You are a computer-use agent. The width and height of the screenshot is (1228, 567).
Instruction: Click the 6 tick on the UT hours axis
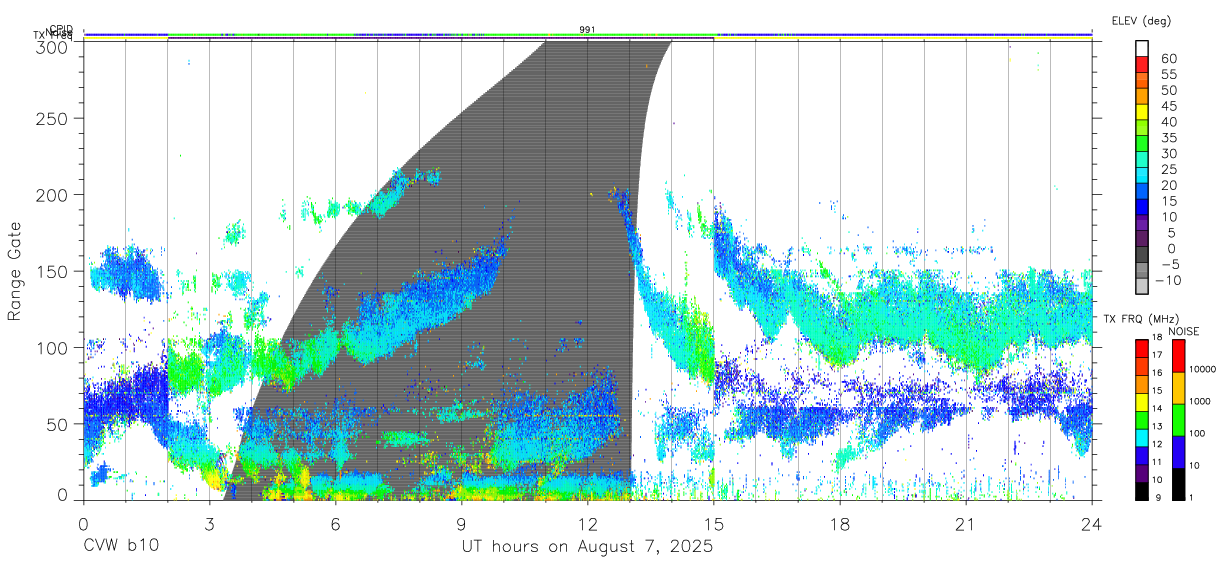click(x=336, y=523)
